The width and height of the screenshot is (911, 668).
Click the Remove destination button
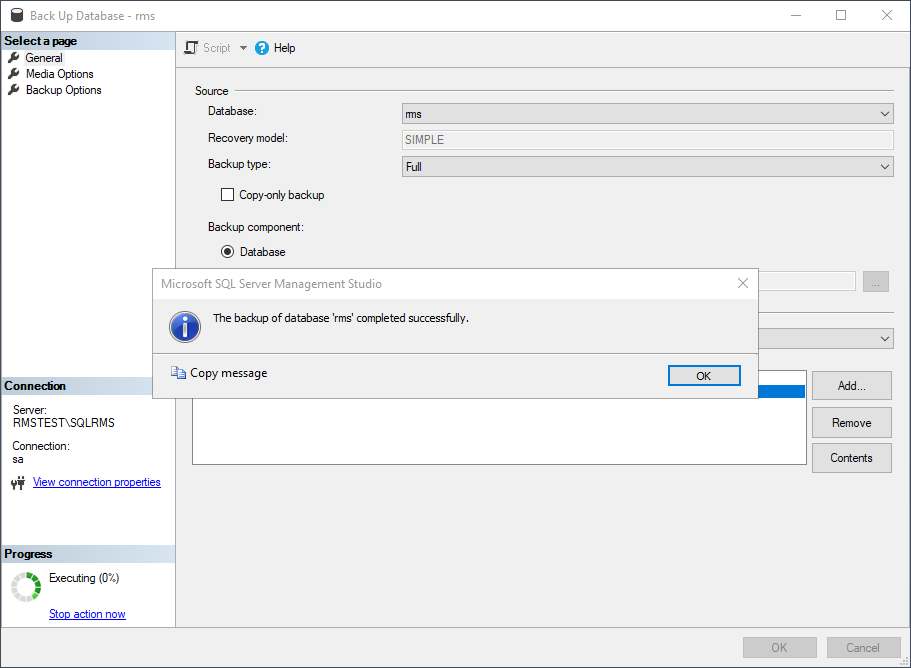(x=851, y=423)
